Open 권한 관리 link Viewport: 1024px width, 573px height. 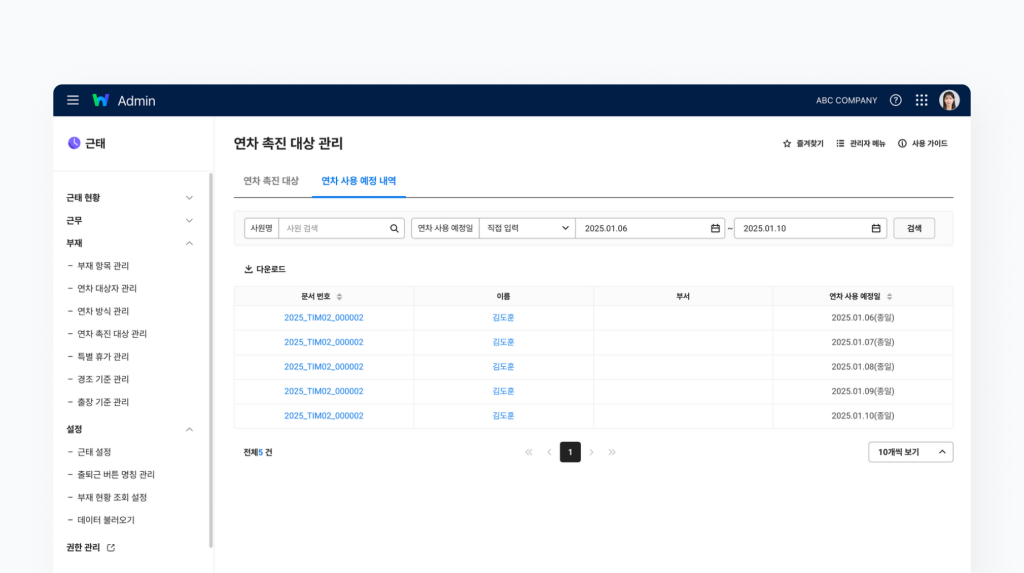tap(83, 548)
